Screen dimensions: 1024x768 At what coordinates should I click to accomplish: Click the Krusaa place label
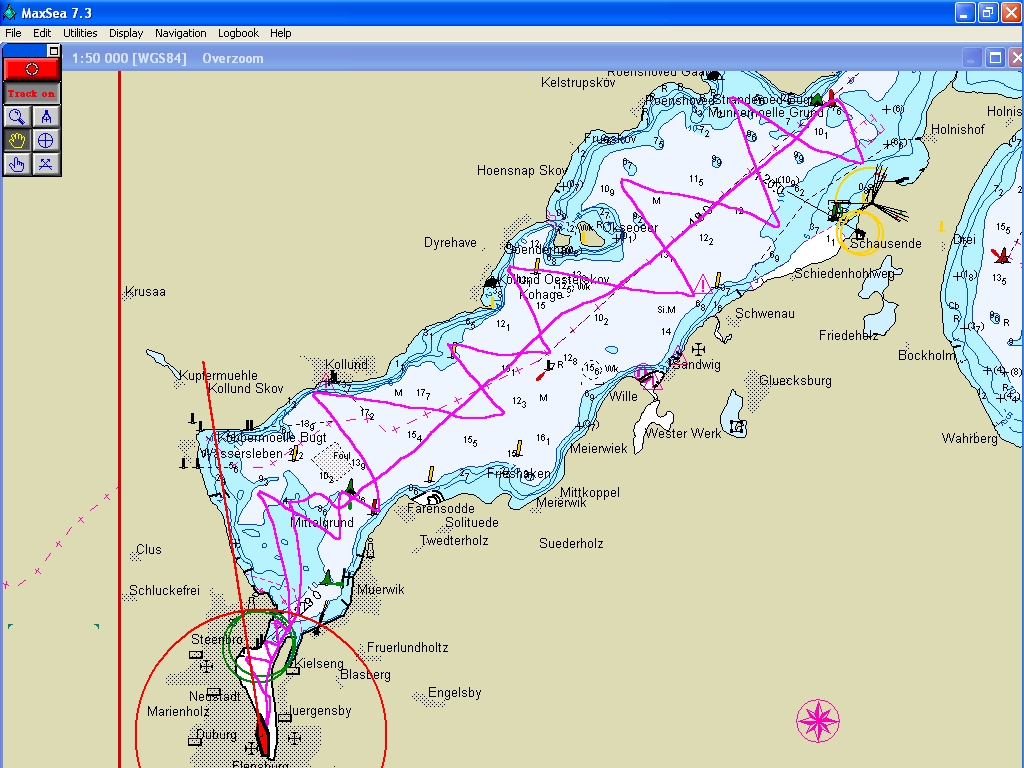145,291
